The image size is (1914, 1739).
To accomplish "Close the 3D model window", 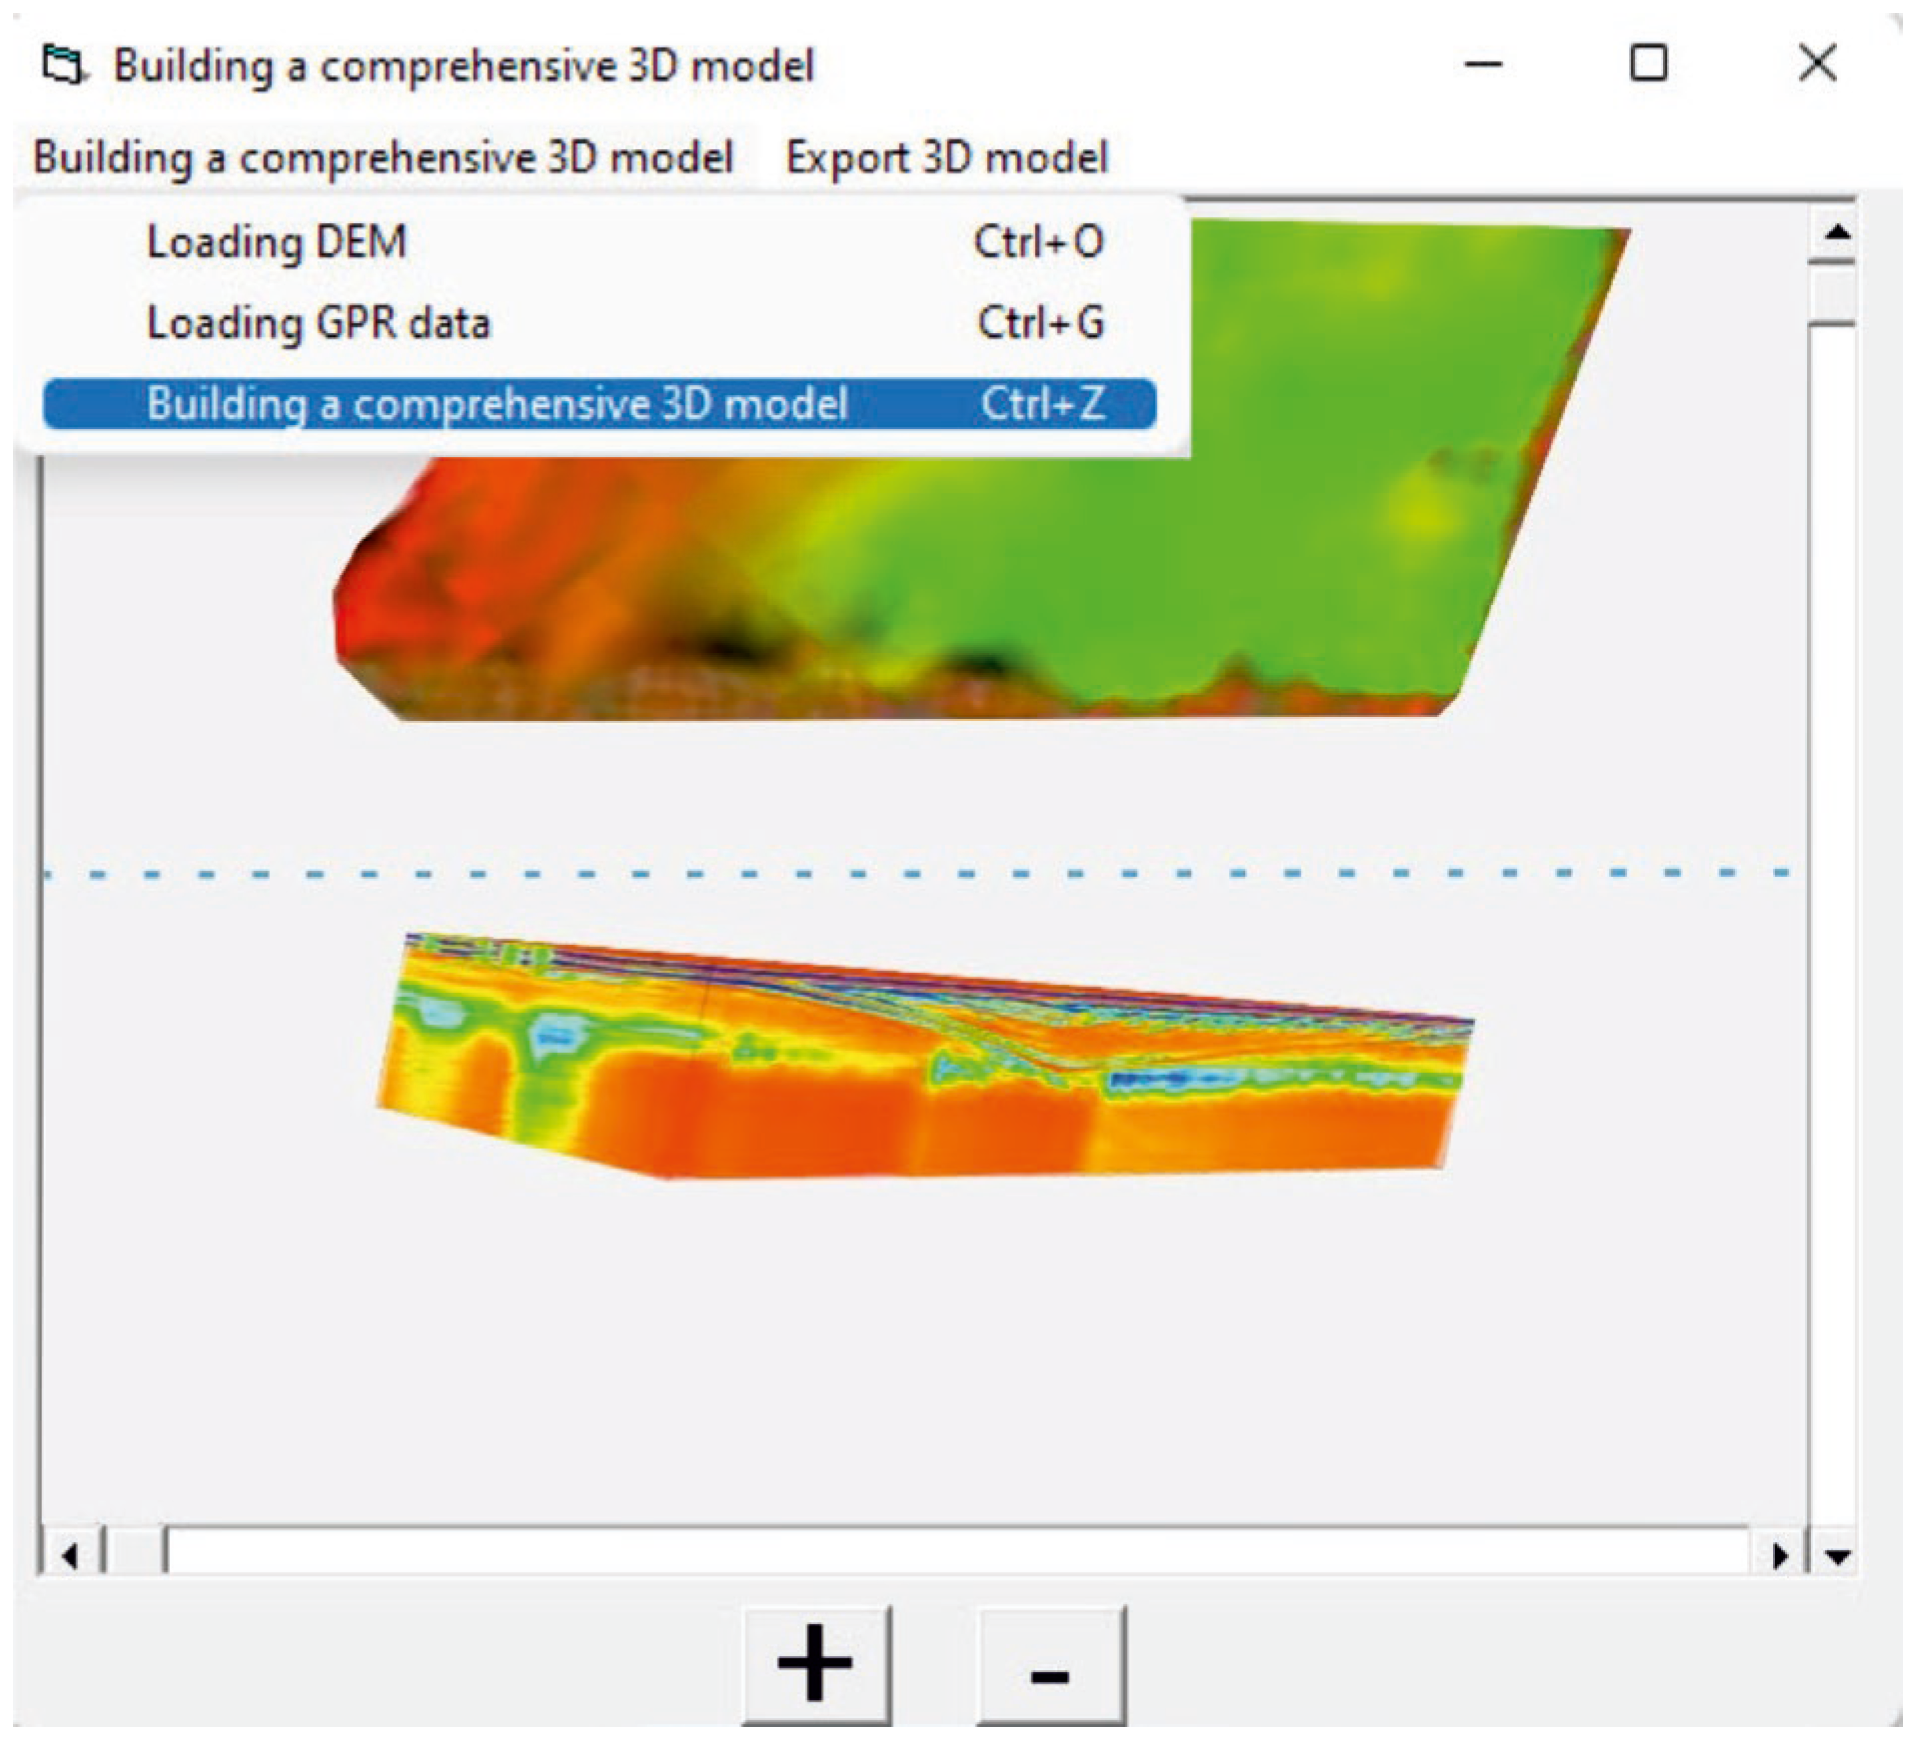I will point(1816,65).
